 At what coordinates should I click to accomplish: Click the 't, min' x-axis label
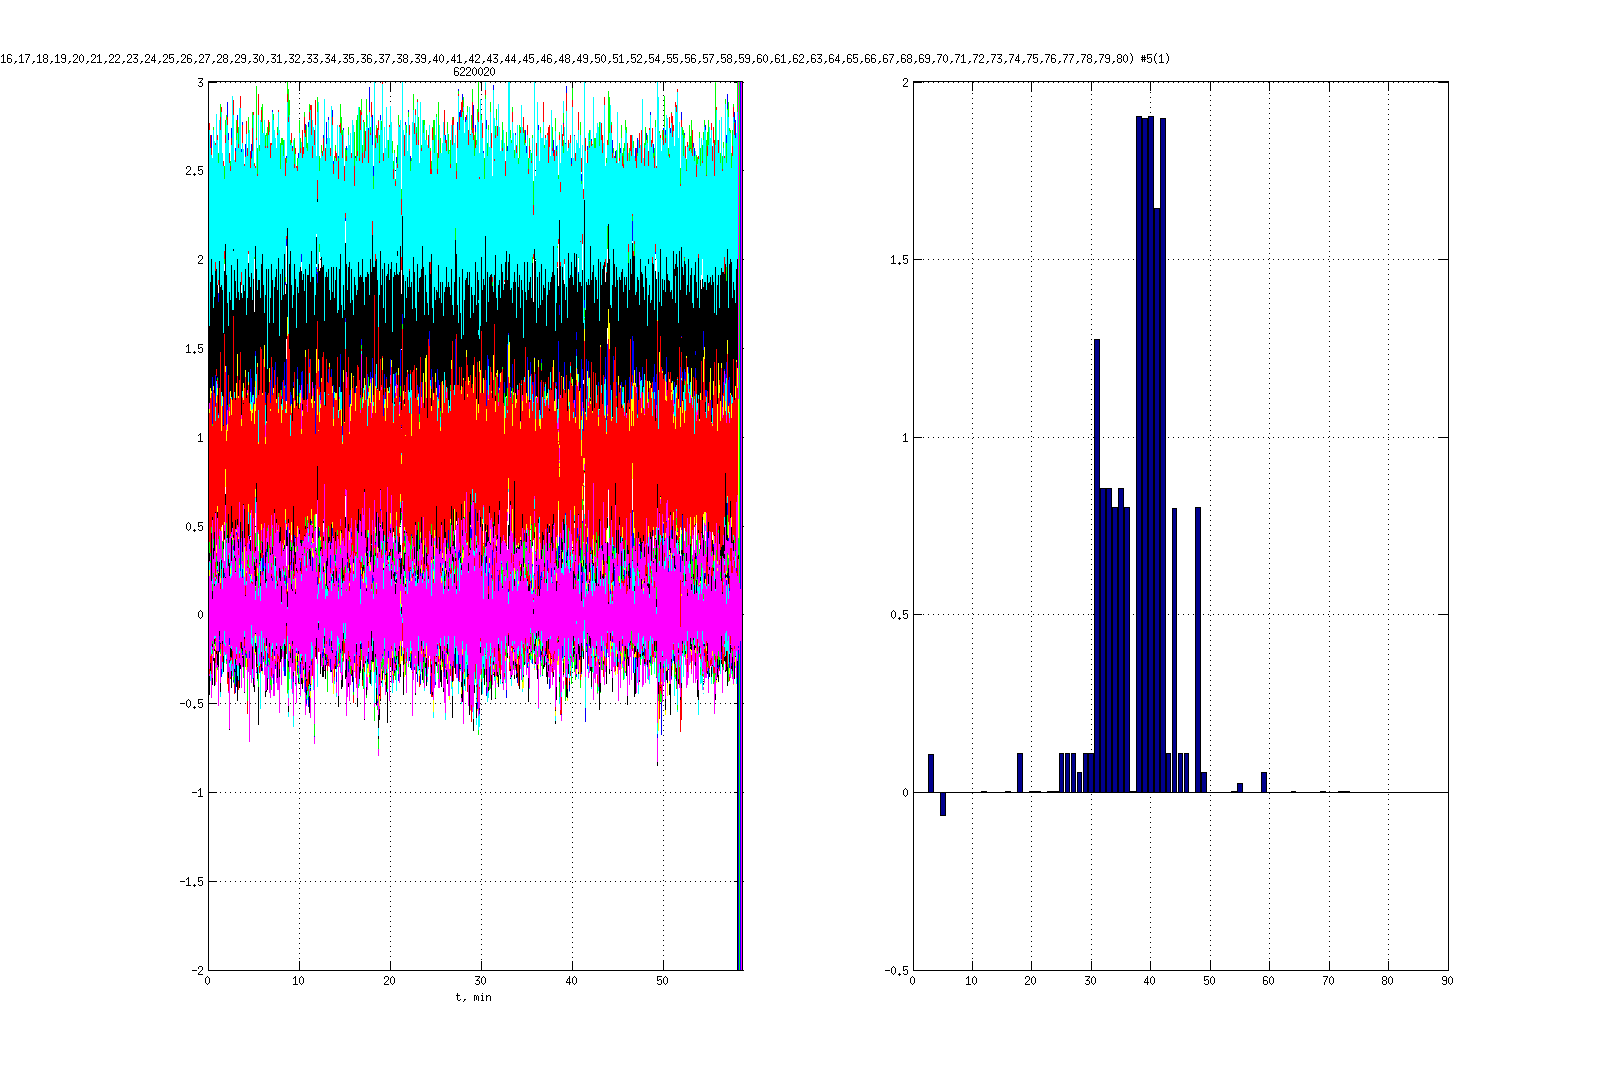(x=474, y=997)
